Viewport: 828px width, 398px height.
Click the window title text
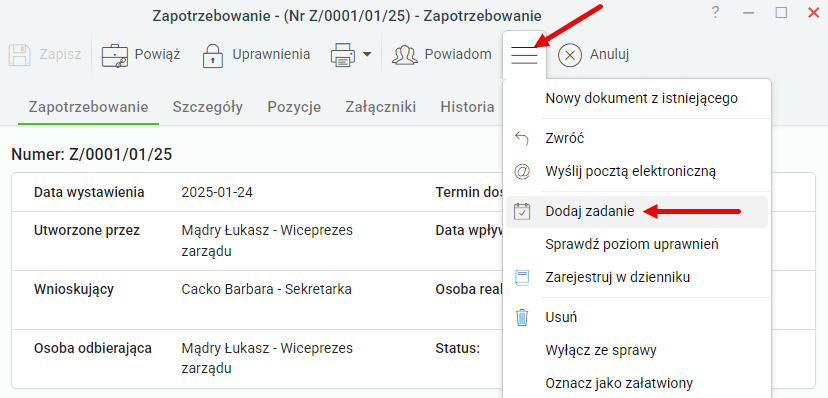tap(347, 16)
